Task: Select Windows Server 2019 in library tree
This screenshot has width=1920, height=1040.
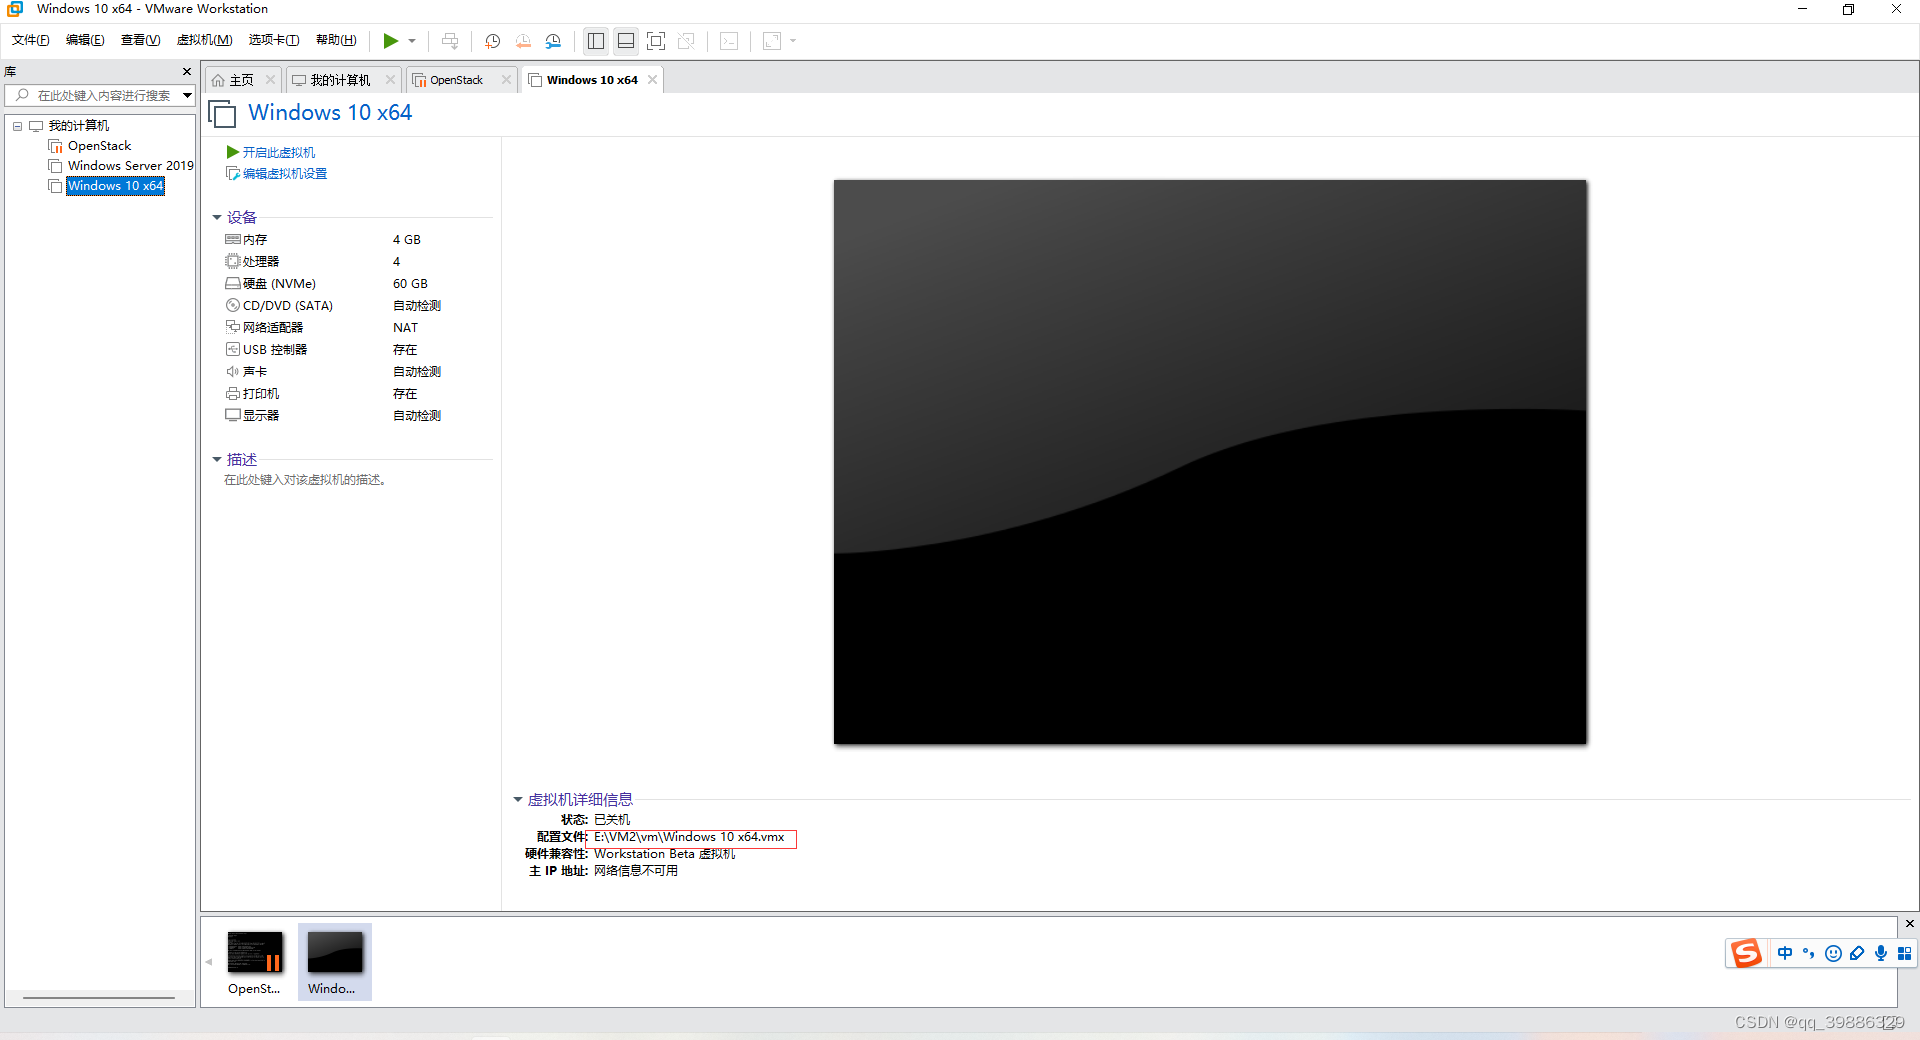Action: (130, 166)
